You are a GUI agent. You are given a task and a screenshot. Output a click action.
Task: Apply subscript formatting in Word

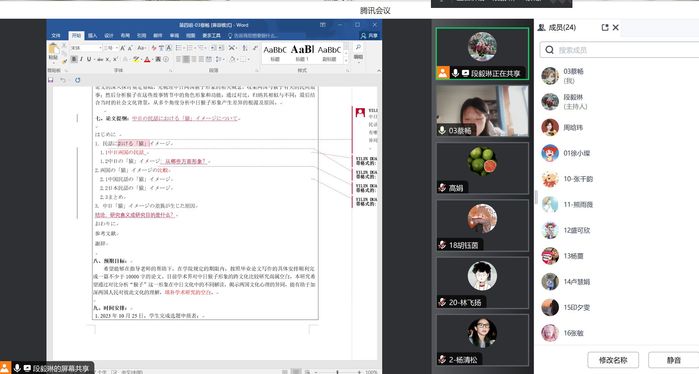(x=107, y=59)
